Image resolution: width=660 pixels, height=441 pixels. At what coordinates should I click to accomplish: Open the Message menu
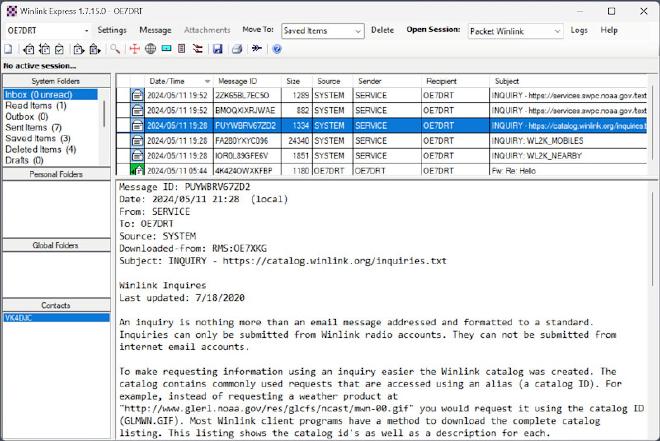click(155, 31)
